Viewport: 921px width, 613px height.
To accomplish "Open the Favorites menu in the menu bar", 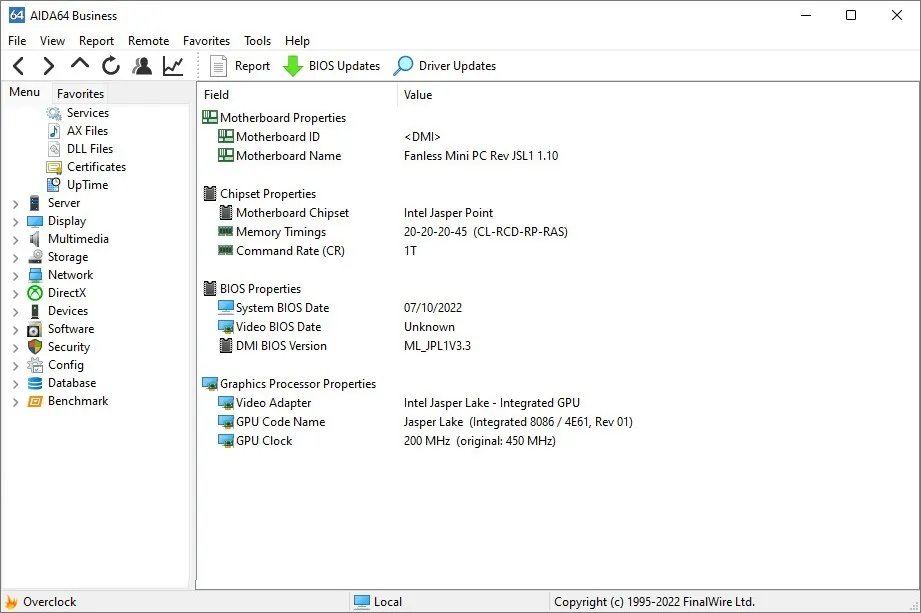I will pos(206,41).
